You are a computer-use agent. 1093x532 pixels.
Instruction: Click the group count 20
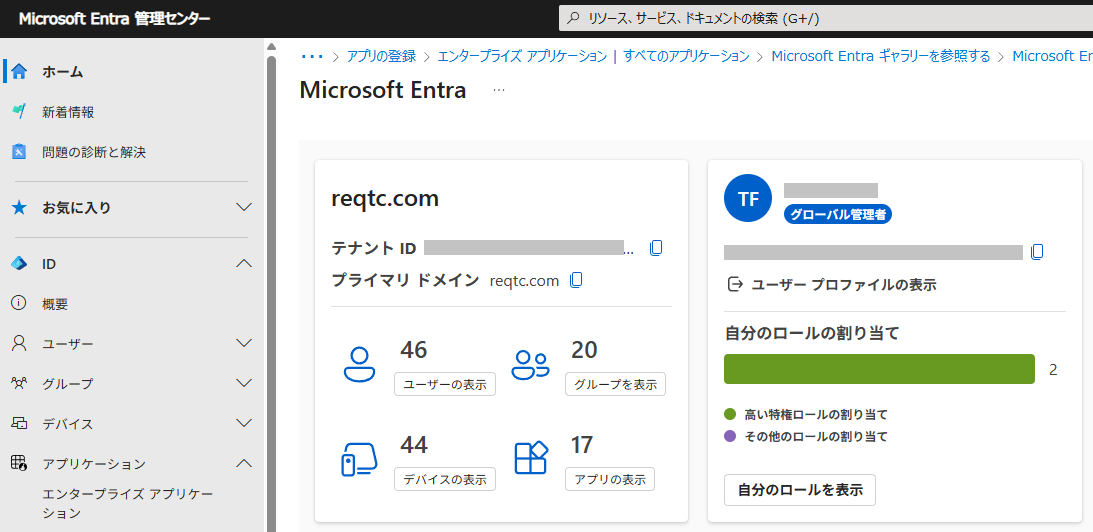coord(584,349)
